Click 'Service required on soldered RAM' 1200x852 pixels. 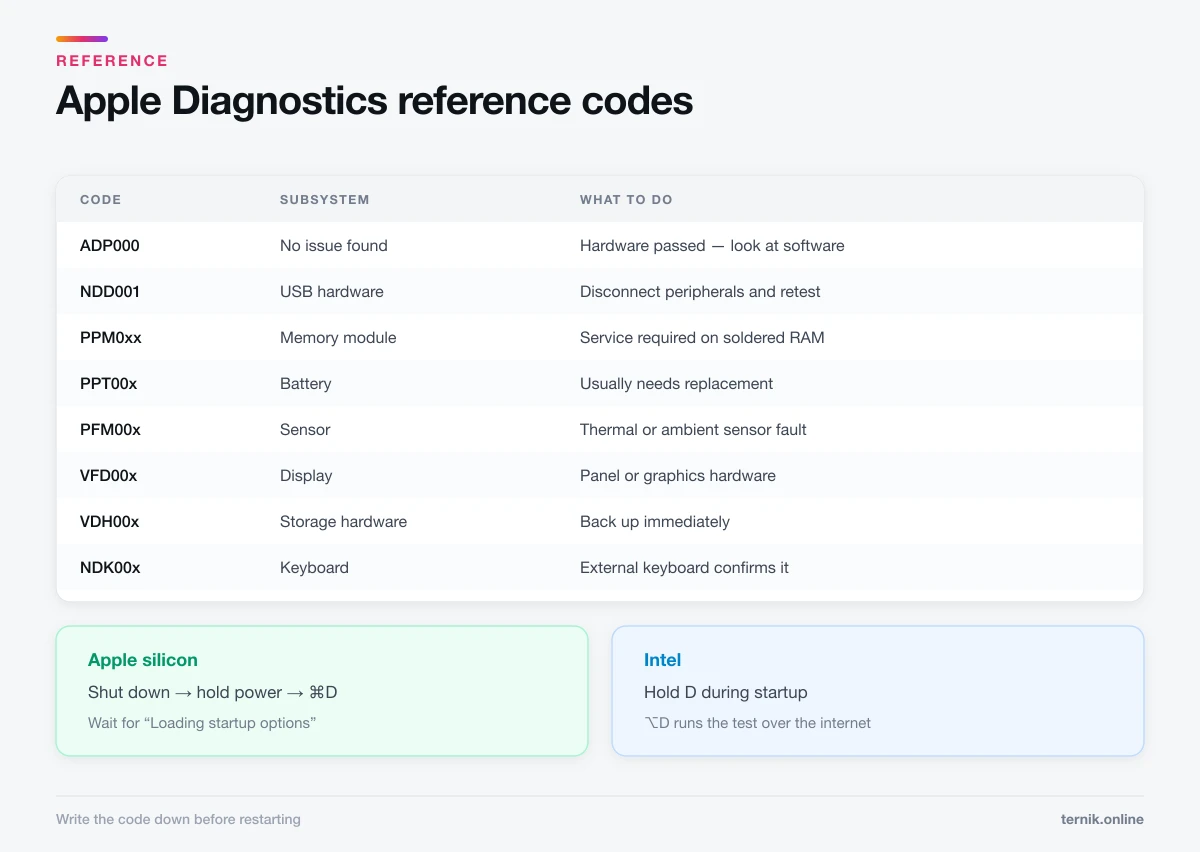pyautogui.click(x=702, y=338)
